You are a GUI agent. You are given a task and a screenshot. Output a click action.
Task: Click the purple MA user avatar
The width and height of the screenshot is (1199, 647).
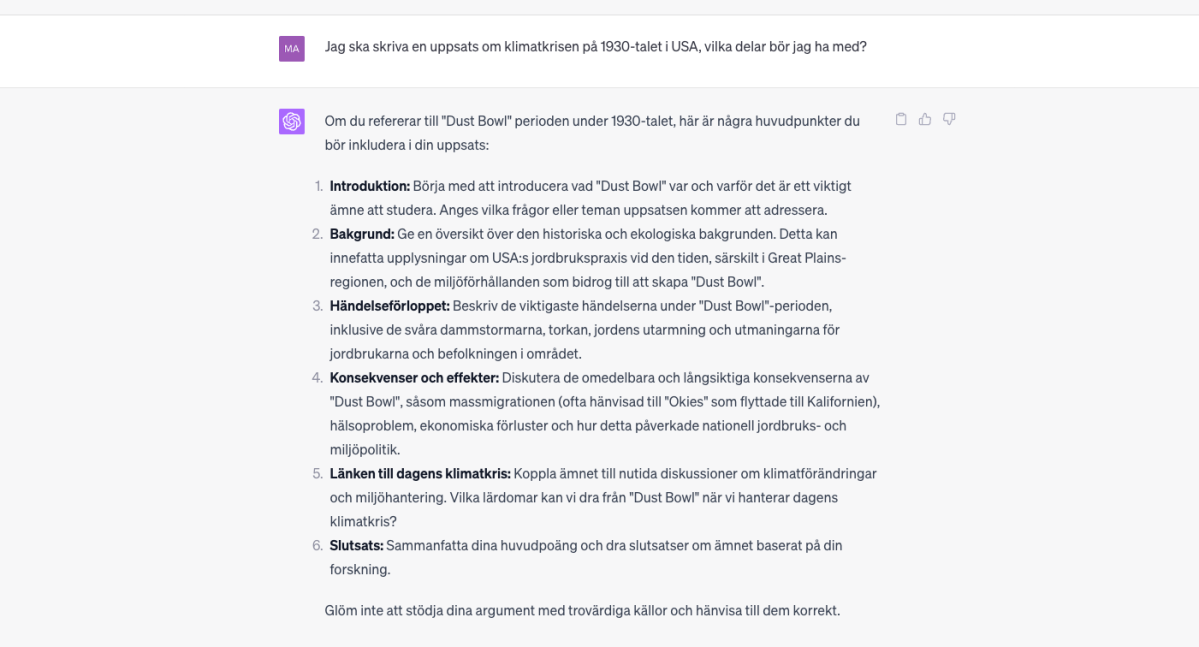pyautogui.click(x=291, y=48)
